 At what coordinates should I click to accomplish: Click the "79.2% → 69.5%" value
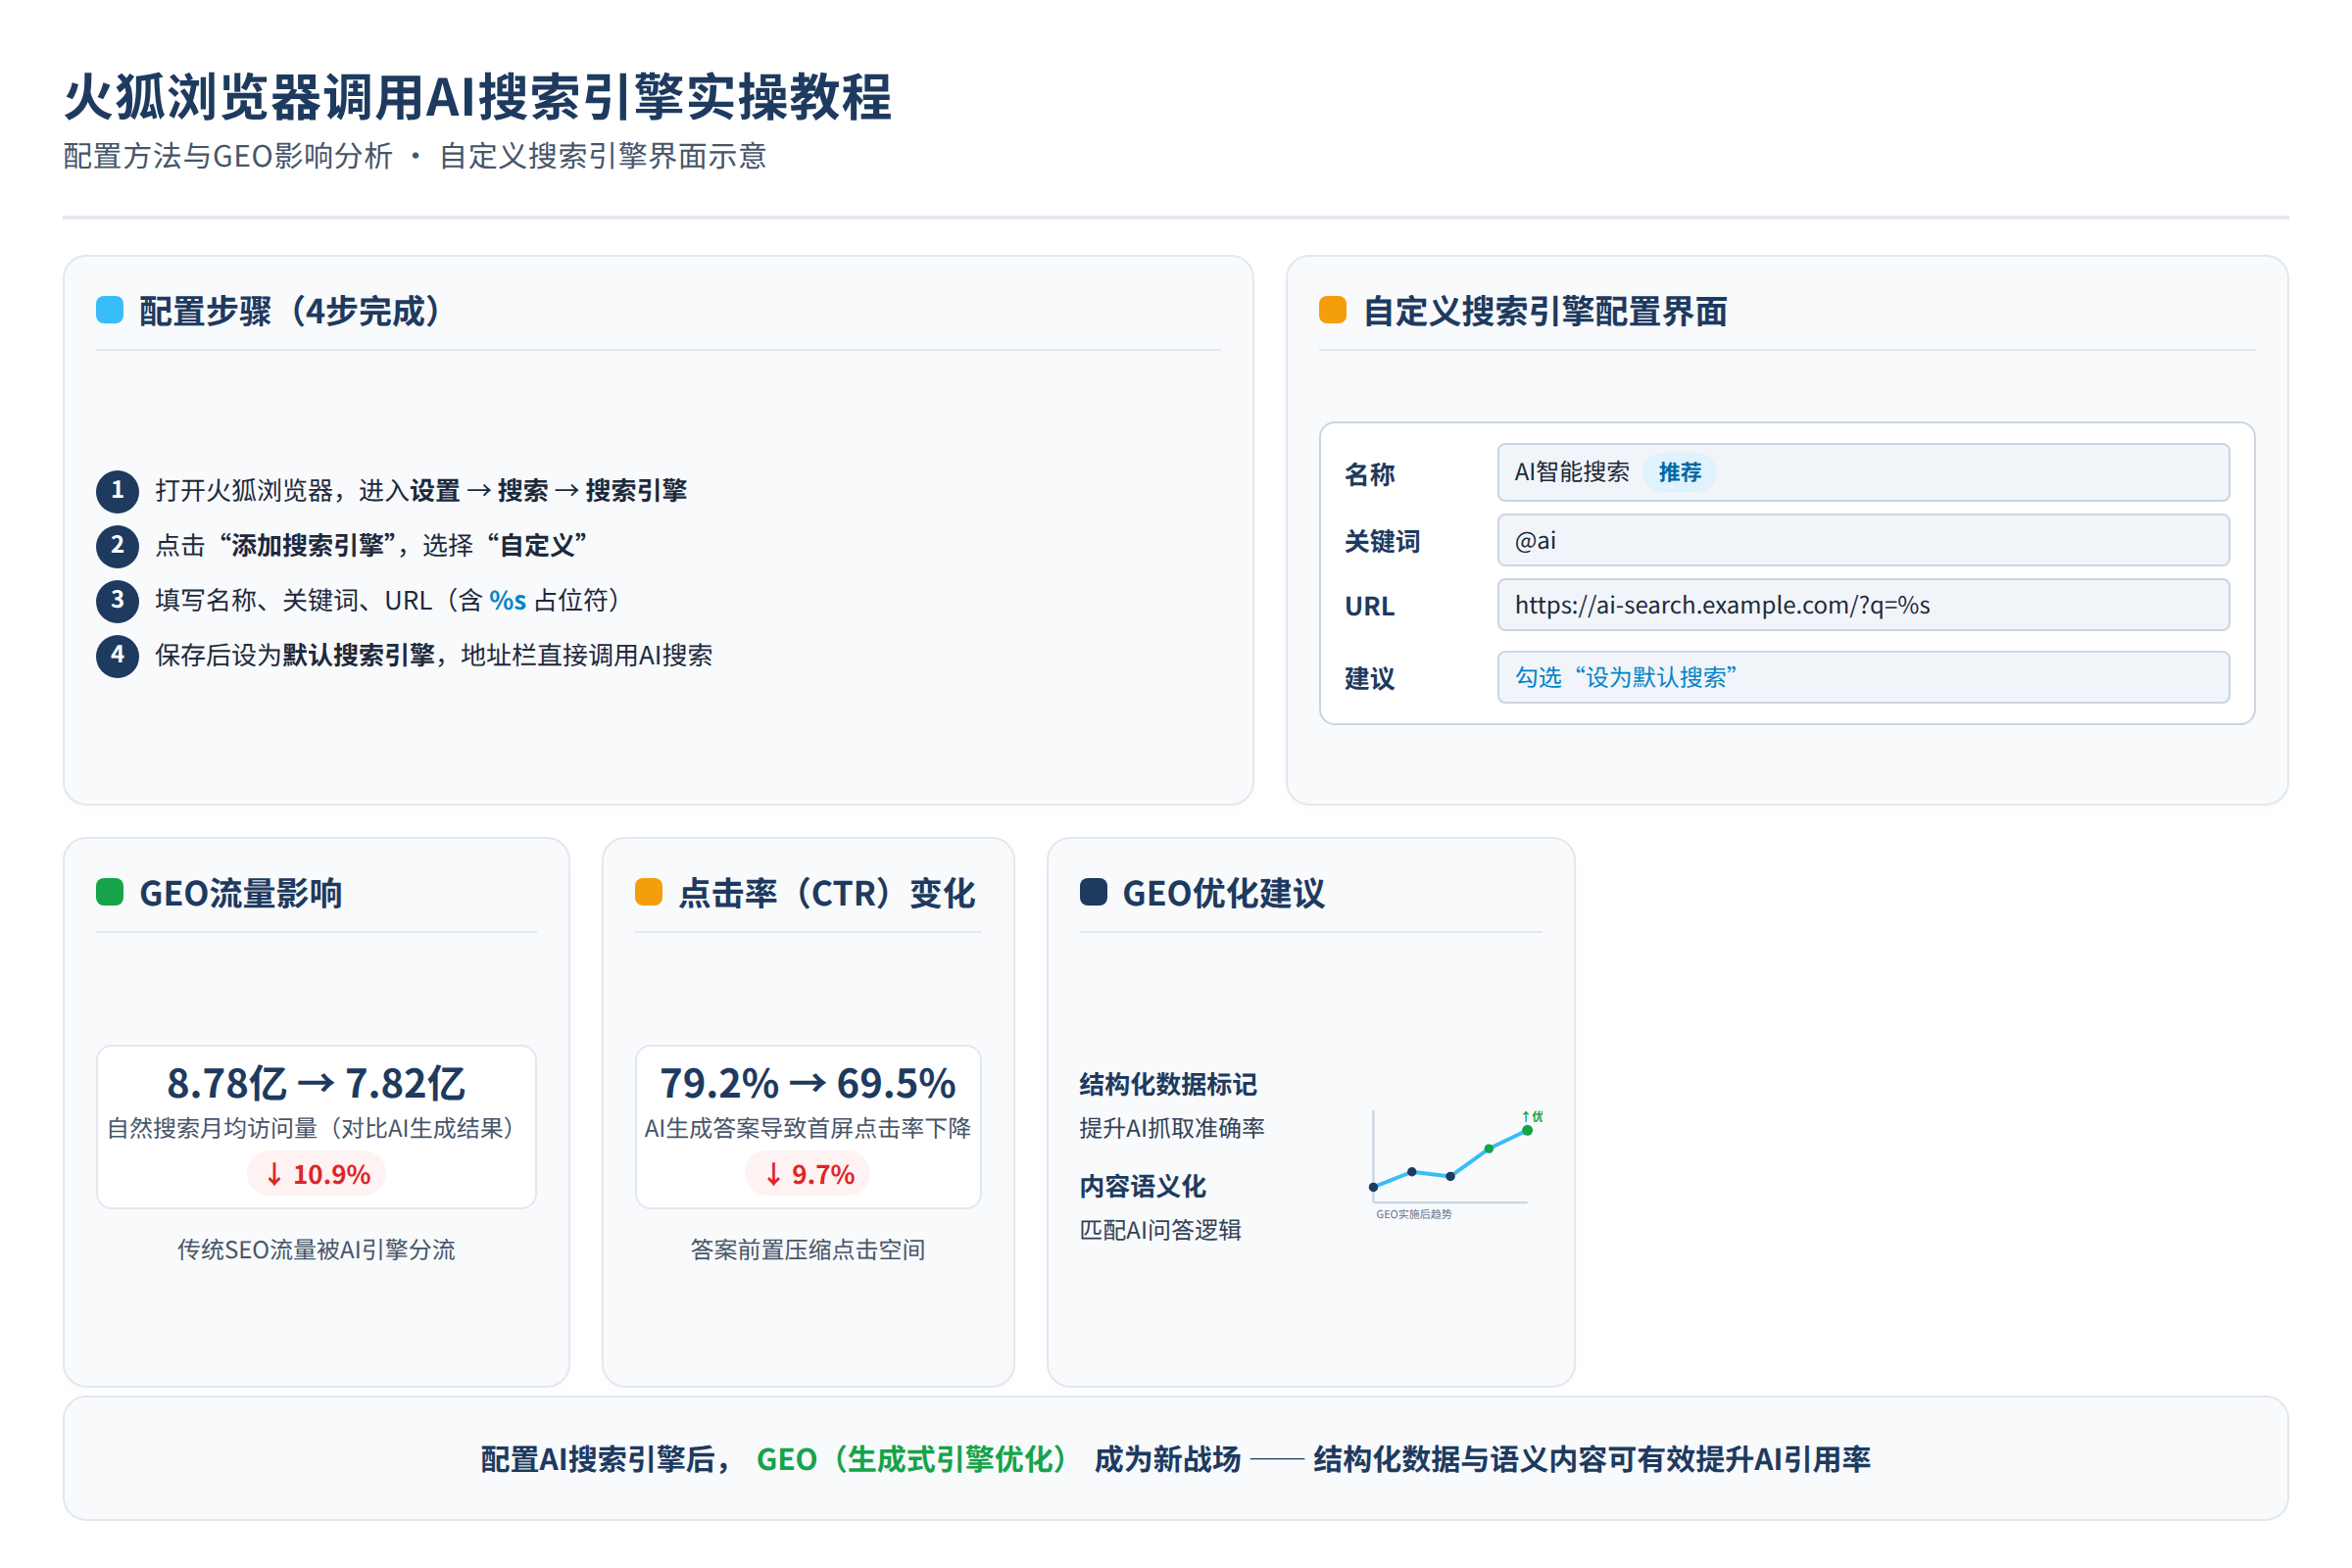tap(808, 1084)
